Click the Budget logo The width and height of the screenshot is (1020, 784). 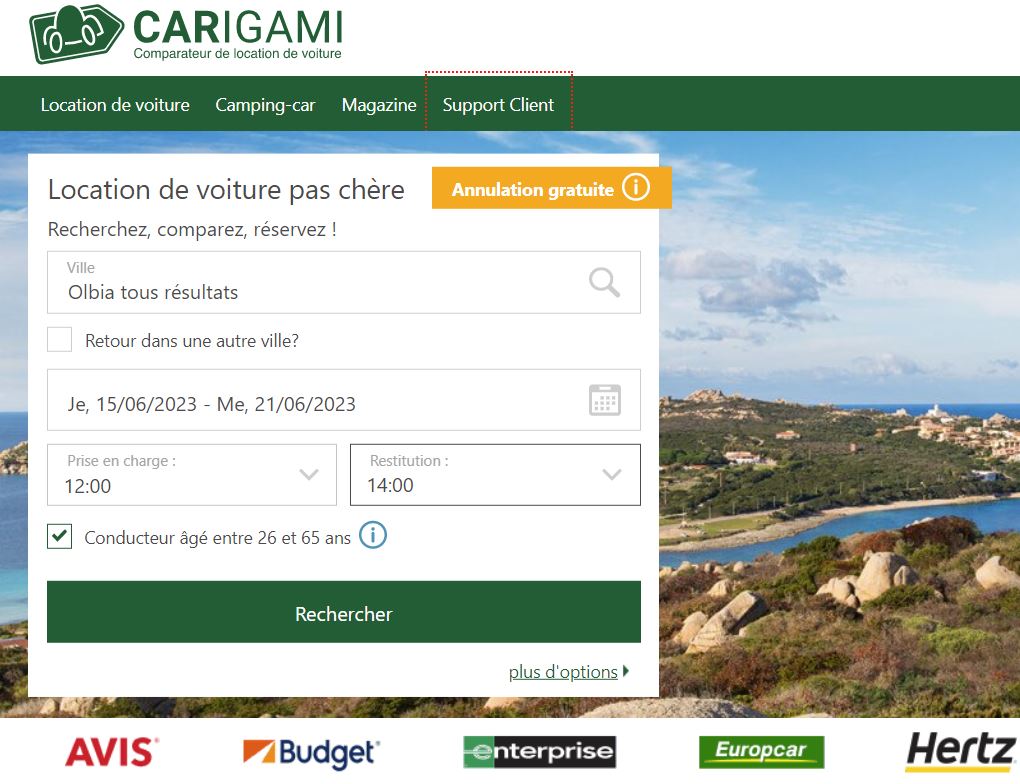click(x=312, y=753)
